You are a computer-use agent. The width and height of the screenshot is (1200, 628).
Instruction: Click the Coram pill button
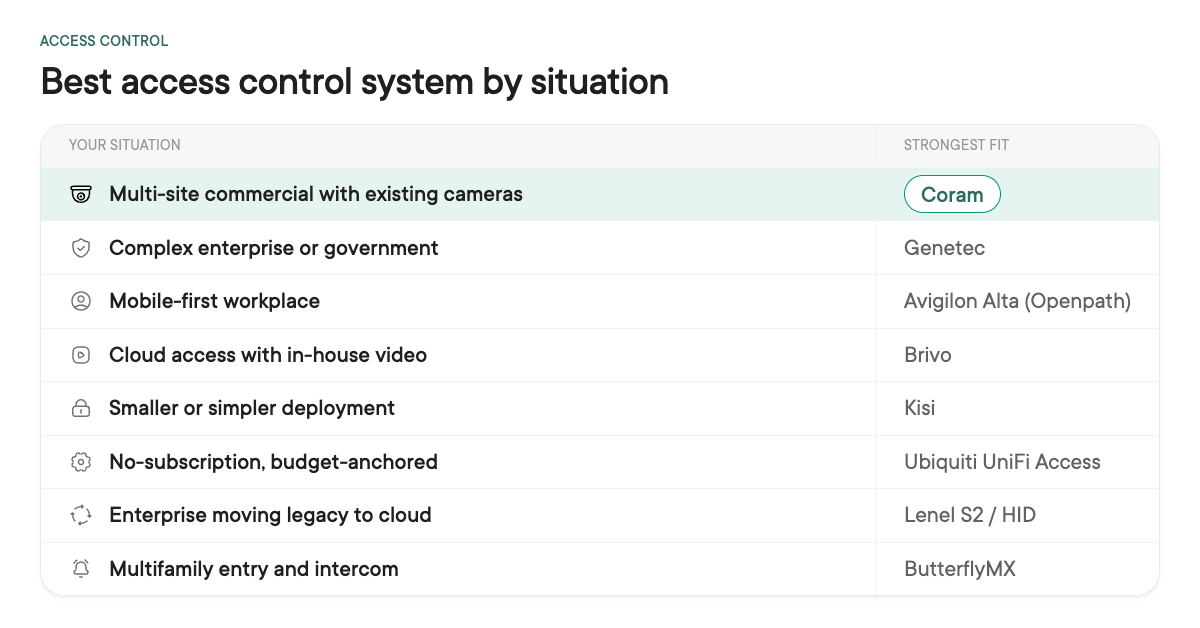[x=952, y=194]
